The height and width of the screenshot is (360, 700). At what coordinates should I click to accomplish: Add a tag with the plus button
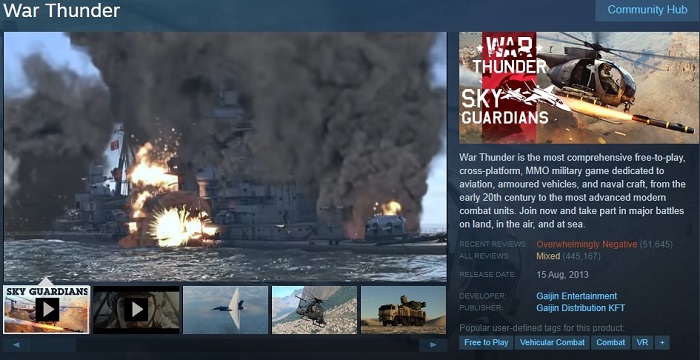662,343
